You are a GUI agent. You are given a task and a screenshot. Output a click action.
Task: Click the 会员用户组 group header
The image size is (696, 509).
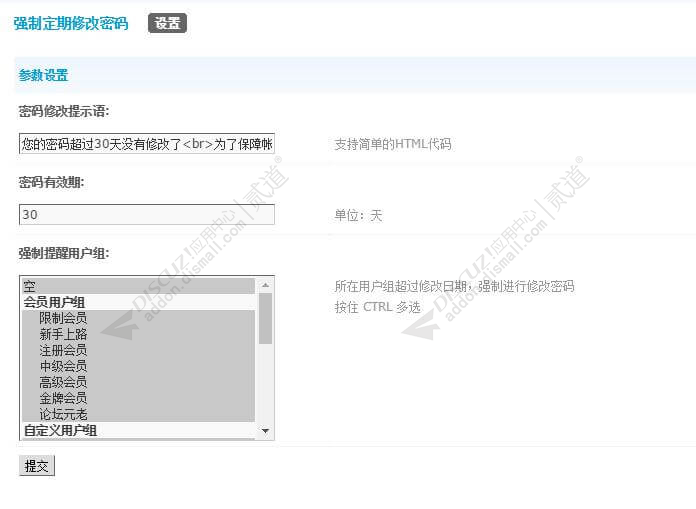pyautogui.click(x=138, y=302)
